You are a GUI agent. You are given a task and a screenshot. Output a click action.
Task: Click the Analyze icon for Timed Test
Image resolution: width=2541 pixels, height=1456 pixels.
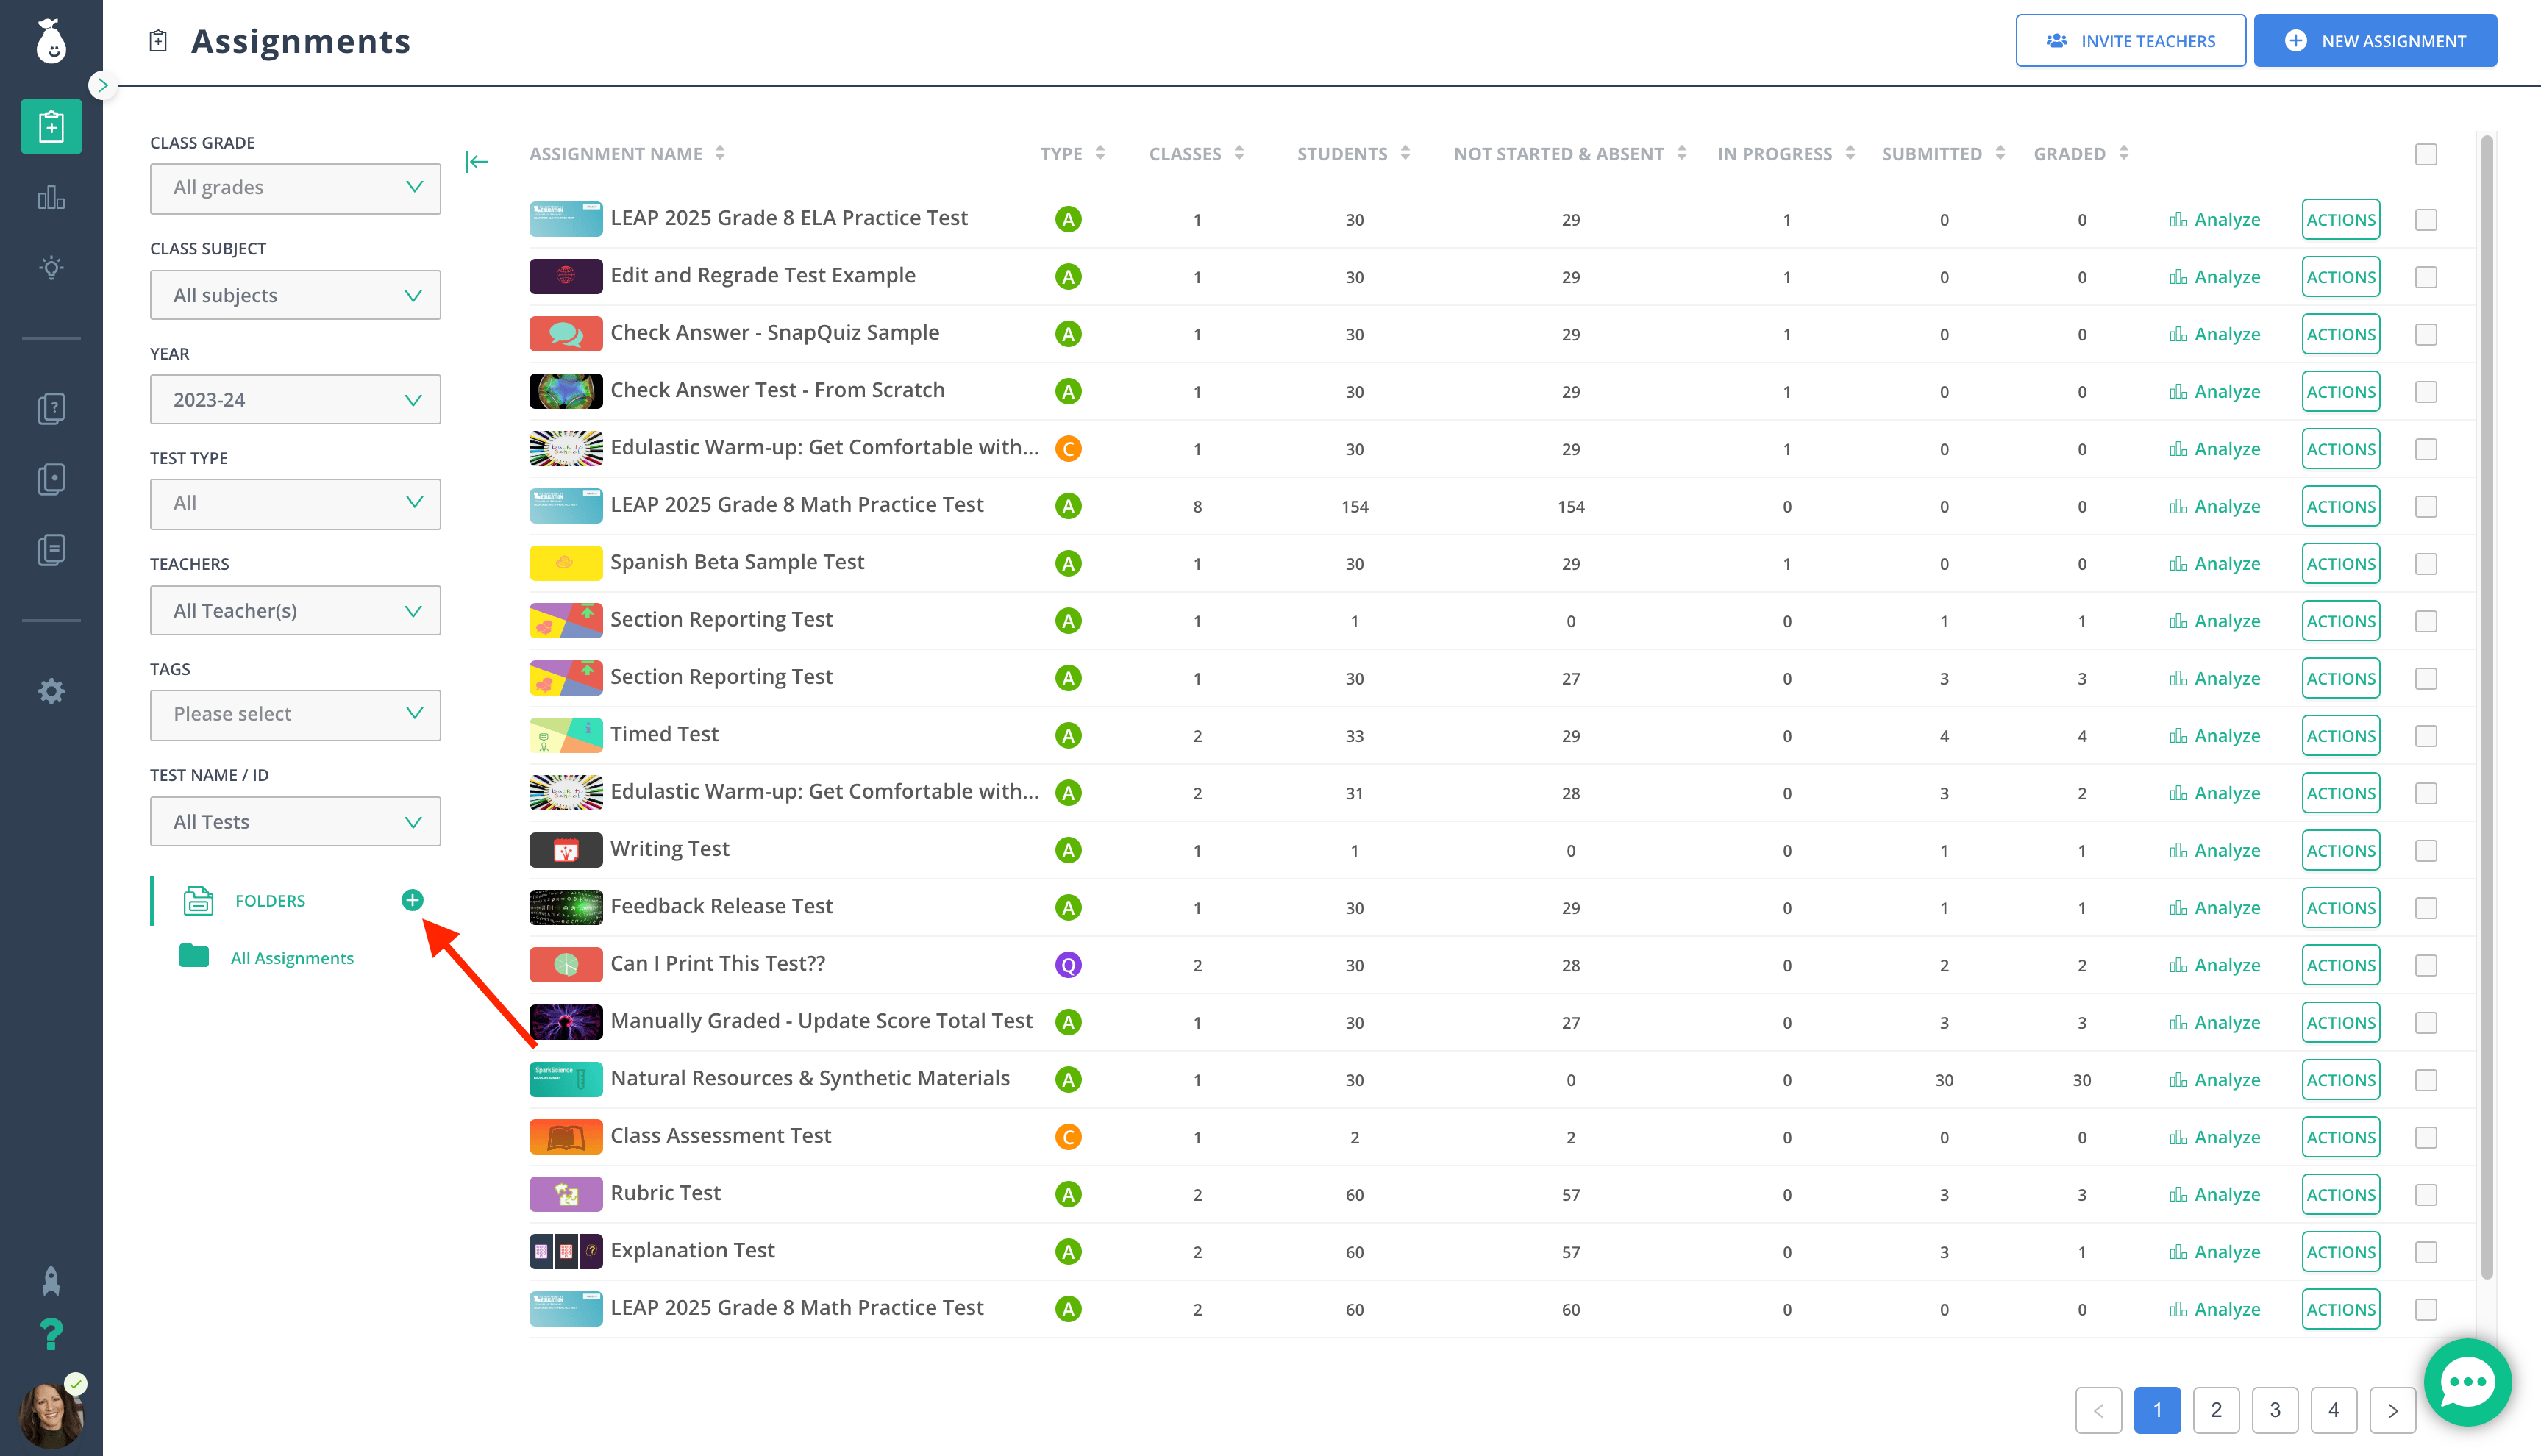2177,736
